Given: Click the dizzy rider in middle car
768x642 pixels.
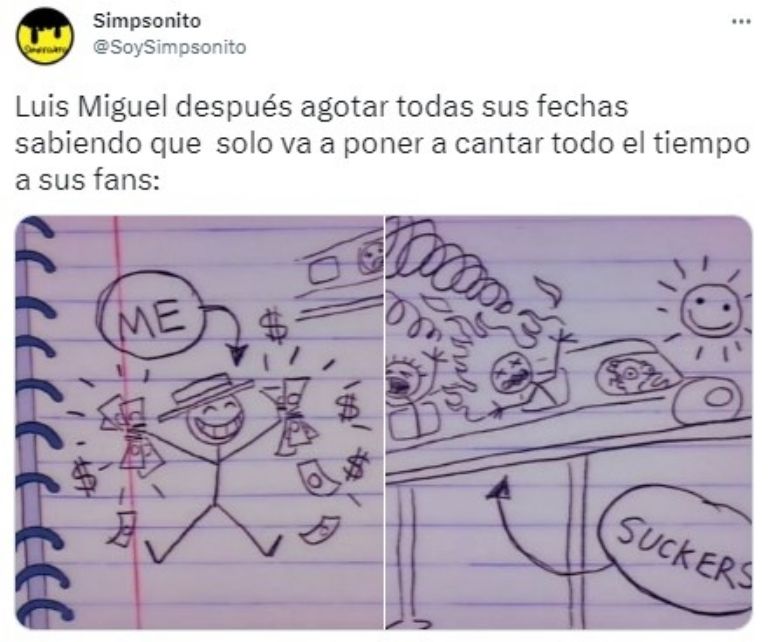Looking at the screenshot, I should pyautogui.click(x=511, y=375).
